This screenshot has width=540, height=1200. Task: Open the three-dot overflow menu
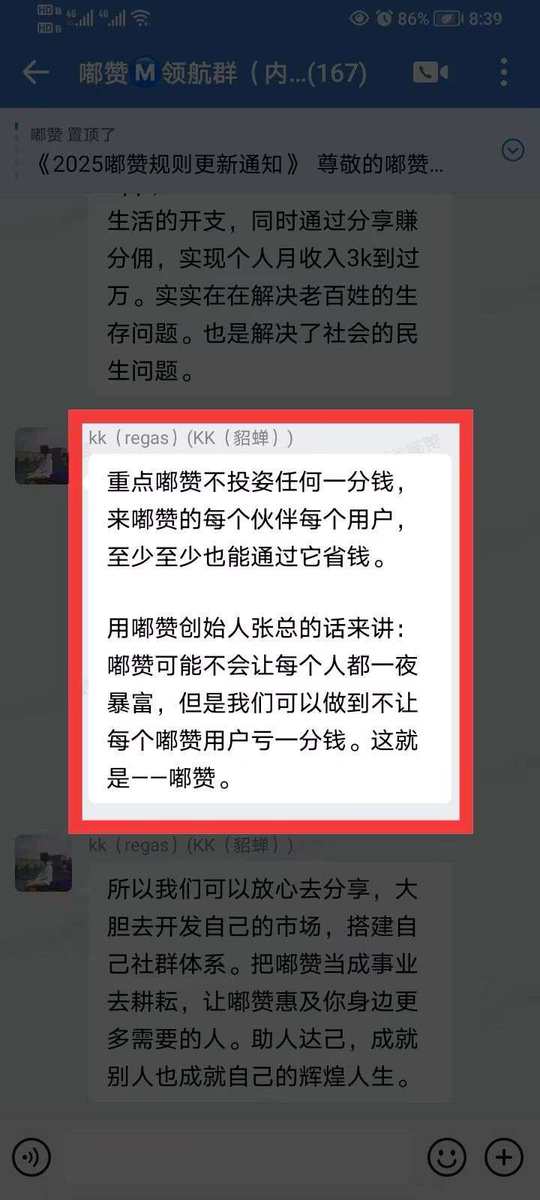pyautogui.click(x=504, y=73)
